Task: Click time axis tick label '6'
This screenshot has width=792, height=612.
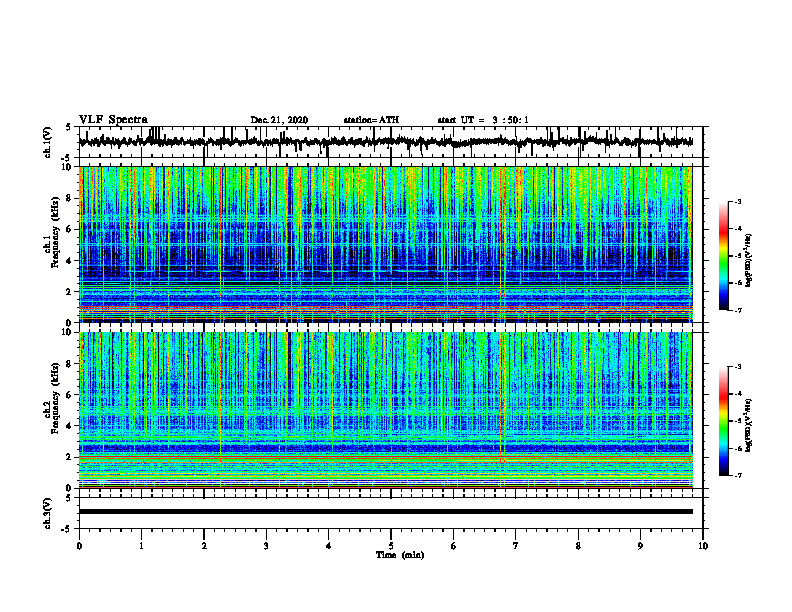Action: (x=454, y=546)
